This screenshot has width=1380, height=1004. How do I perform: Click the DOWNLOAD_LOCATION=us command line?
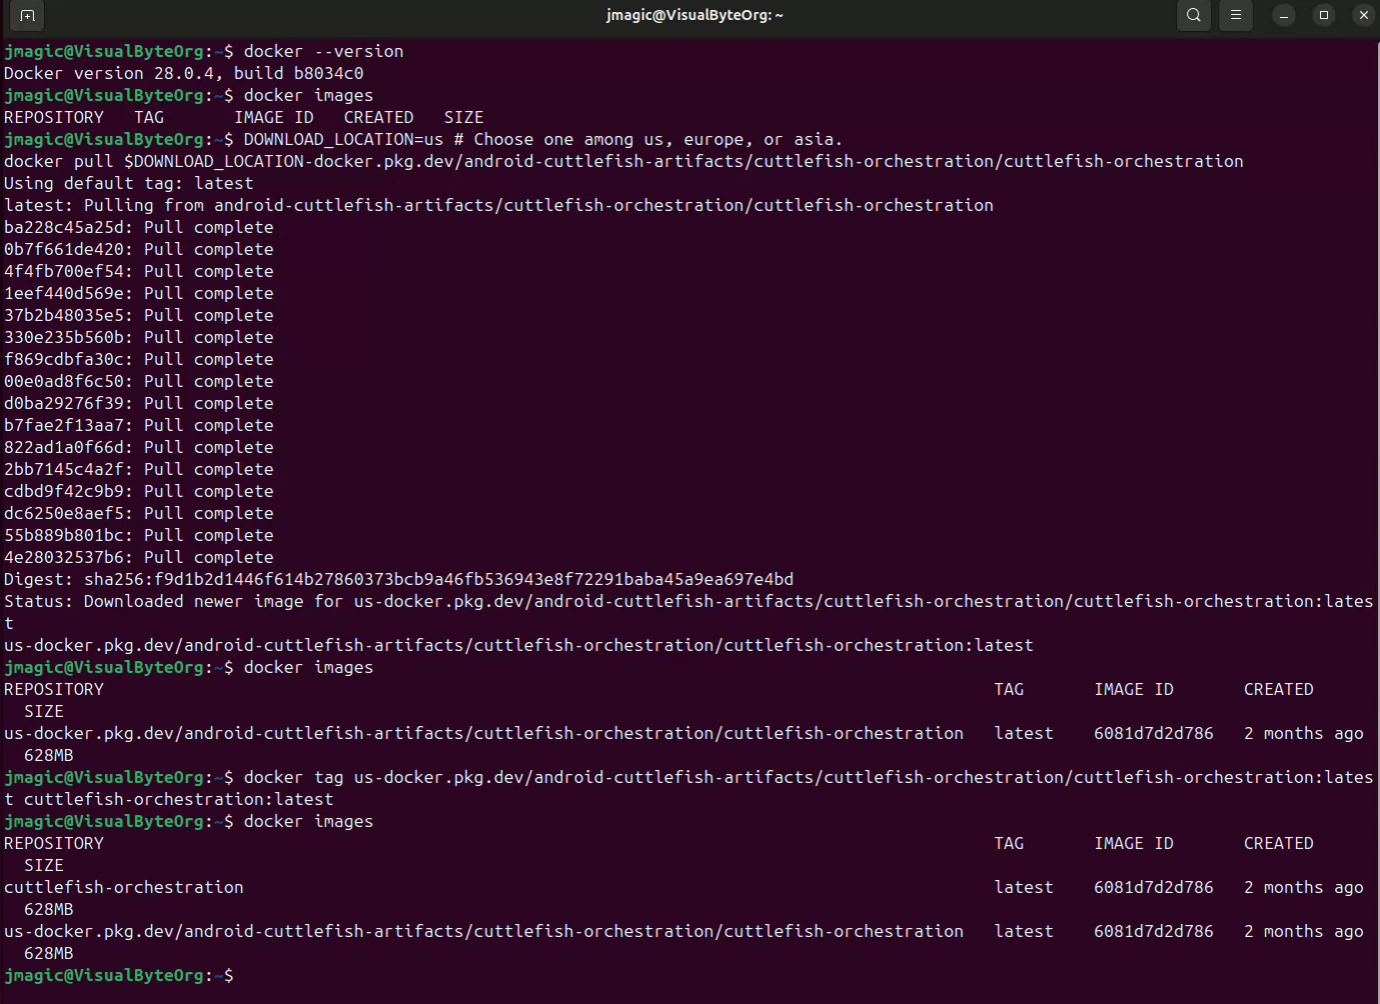(x=424, y=139)
